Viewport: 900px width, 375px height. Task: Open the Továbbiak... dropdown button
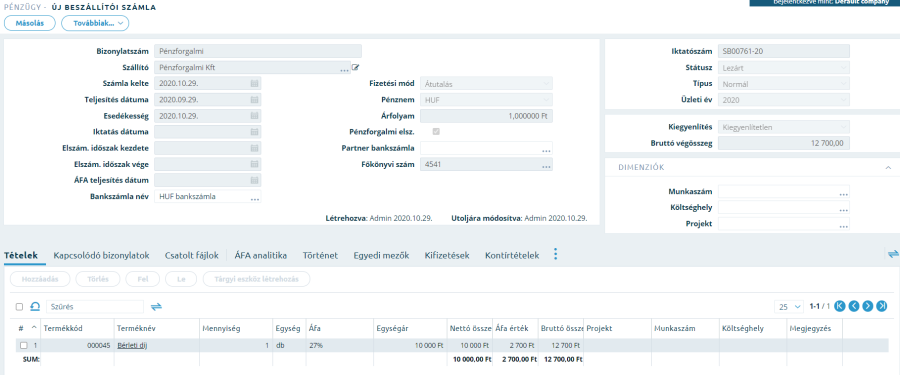click(x=95, y=23)
